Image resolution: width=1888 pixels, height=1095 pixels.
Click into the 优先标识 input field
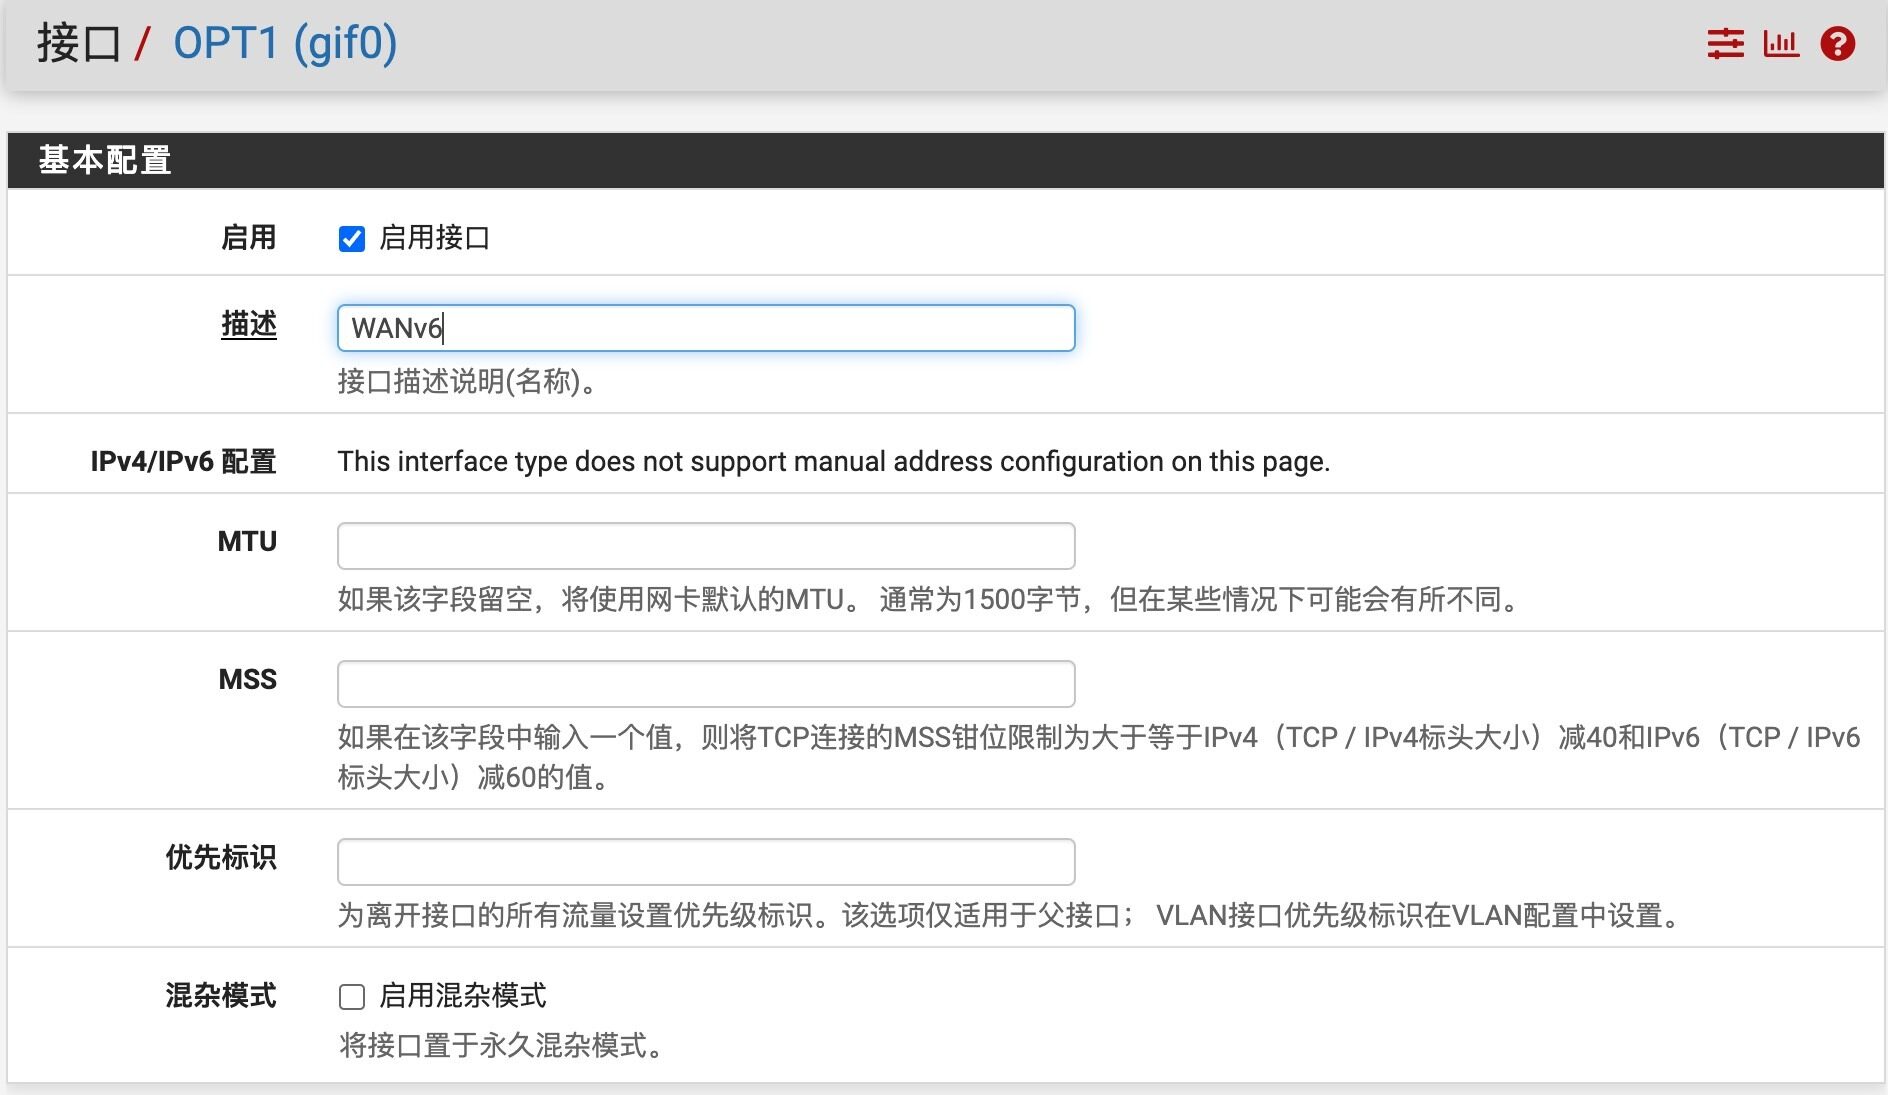click(x=706, y=862)
